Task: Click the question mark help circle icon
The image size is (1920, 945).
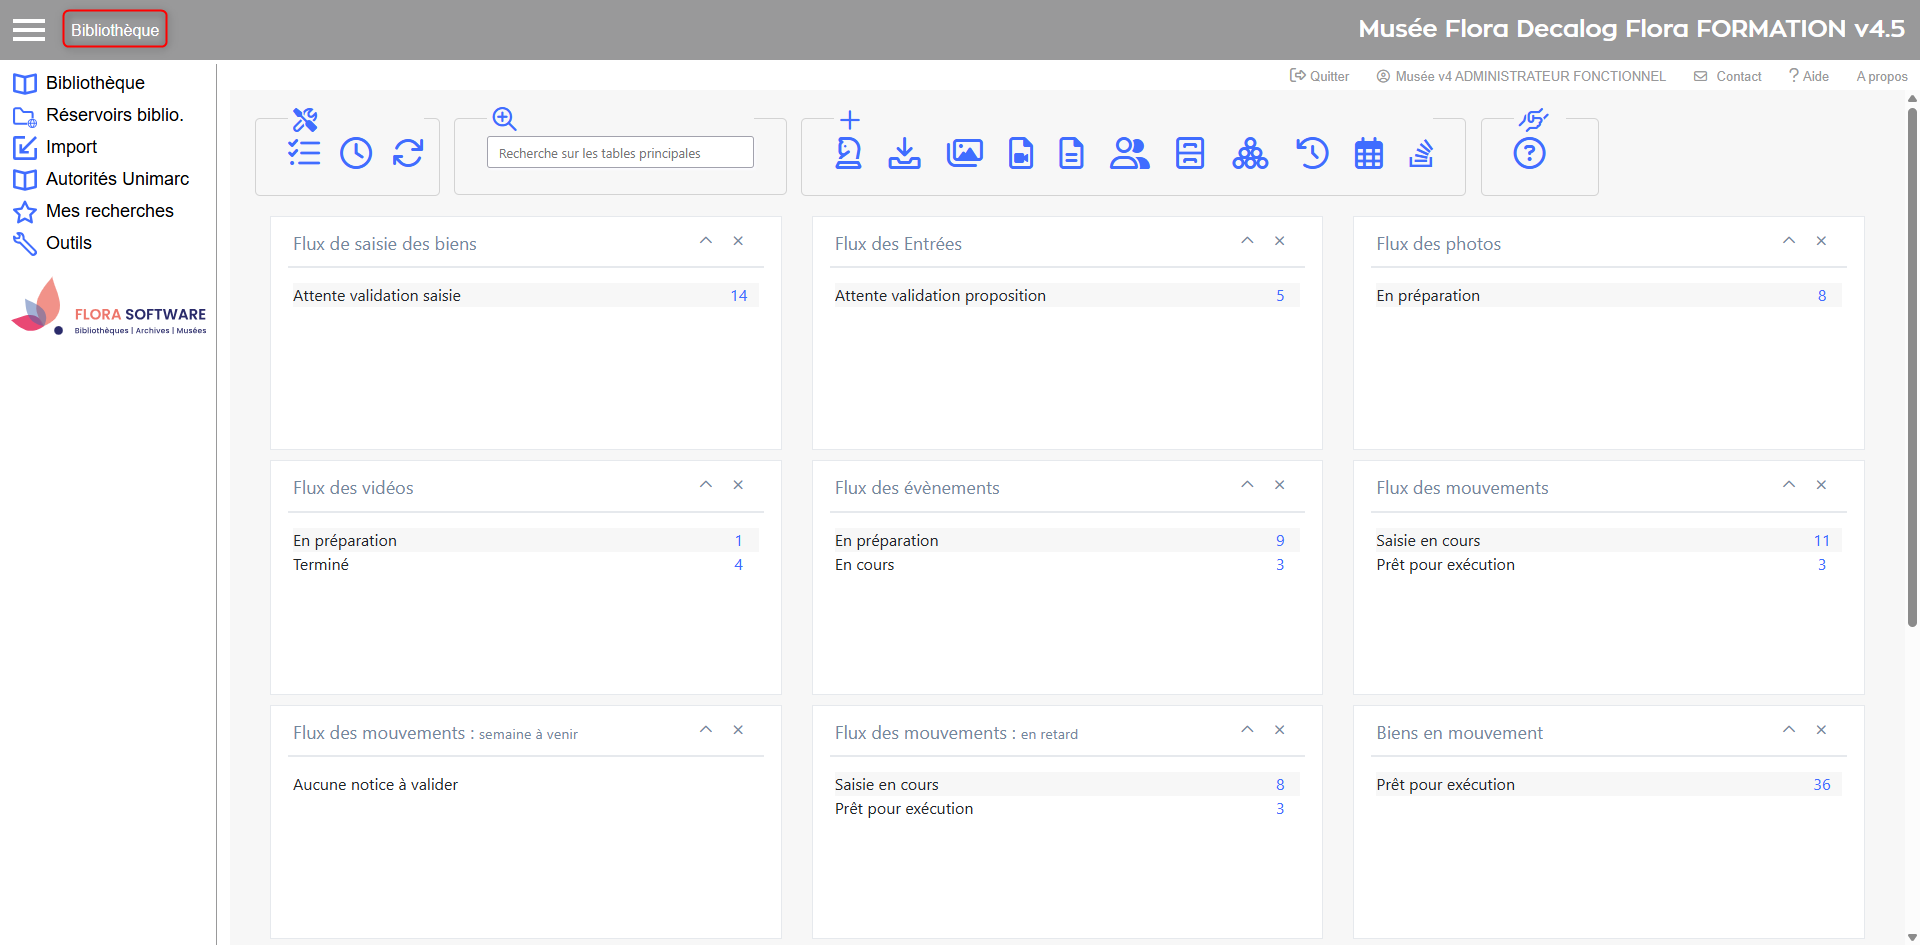Action: (1529, 154)
